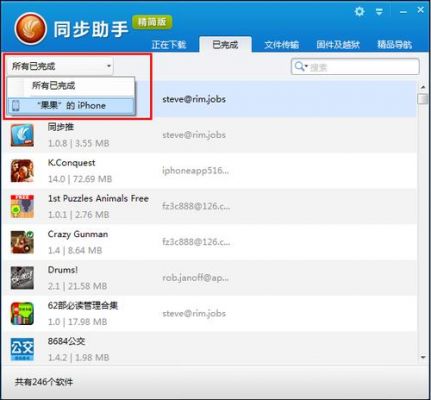Viewport: 431px width, 400px height.
Task: Click the vertical scrollbar thumb
Action: click(x=423, y=99)
